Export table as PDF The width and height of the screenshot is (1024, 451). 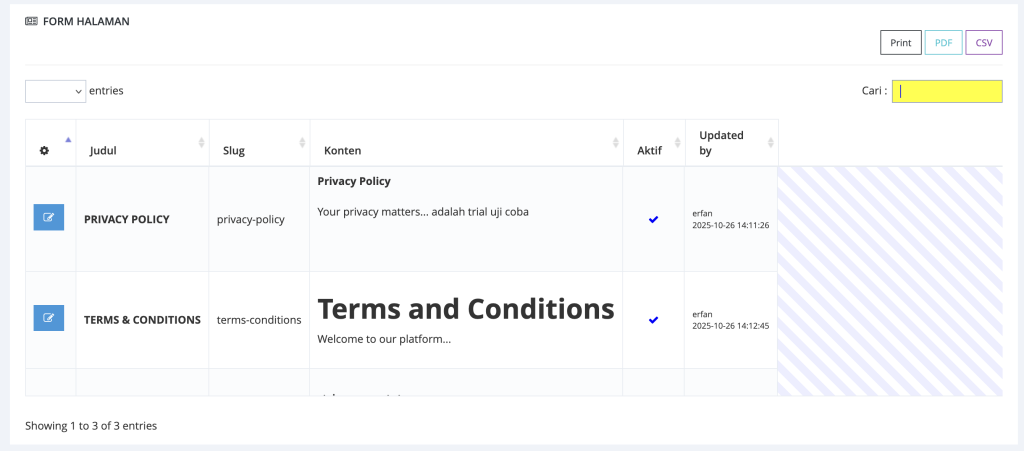[943, 43]
